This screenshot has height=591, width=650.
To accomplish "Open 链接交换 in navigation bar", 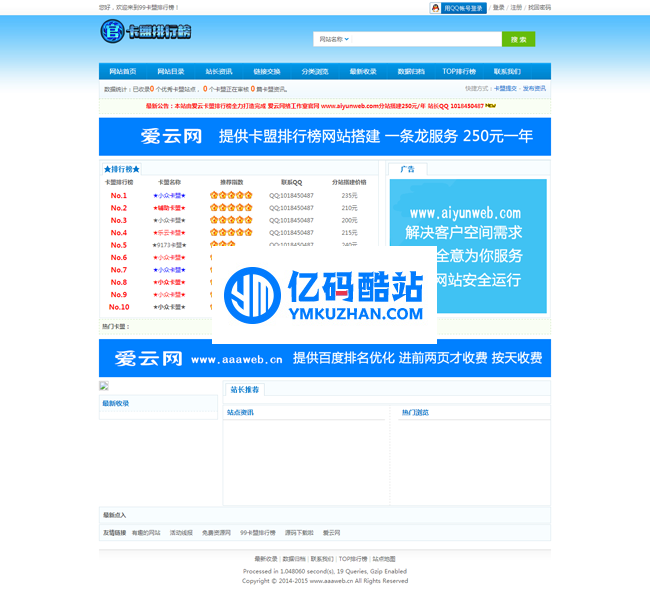I will [267, 71].
